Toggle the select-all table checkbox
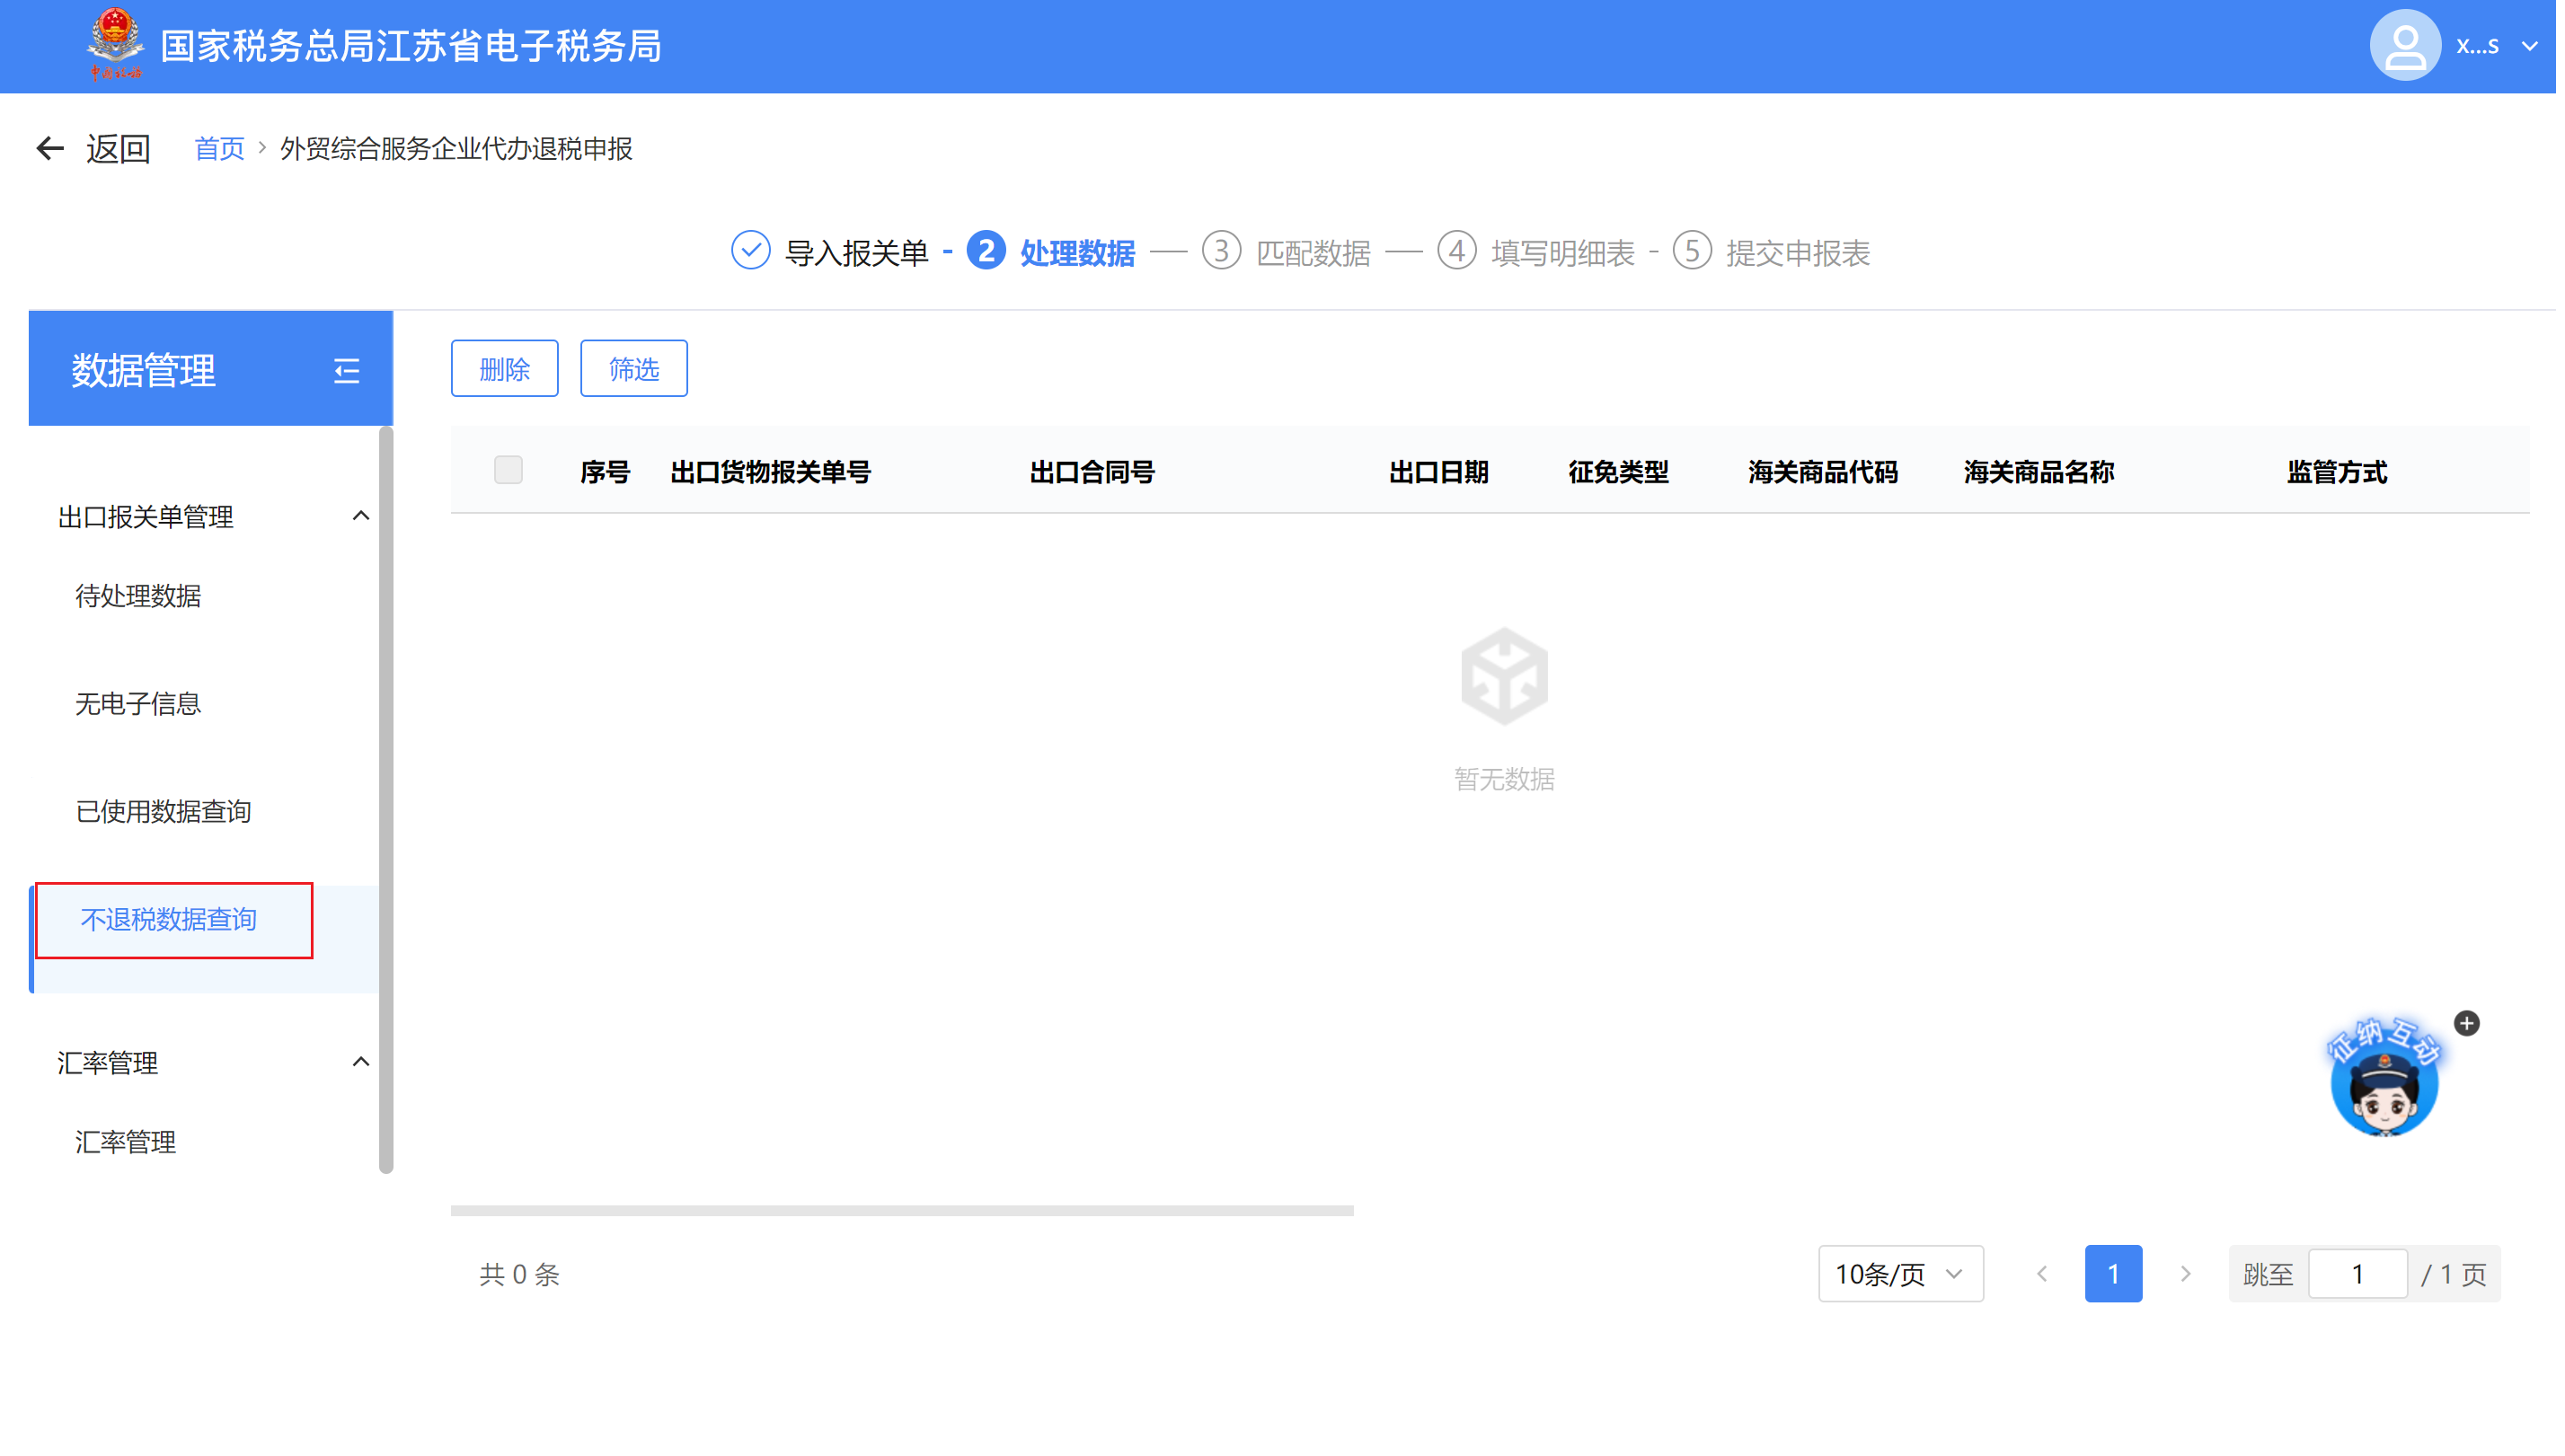Screen dimensions: 2565x1456 [510, 471]
